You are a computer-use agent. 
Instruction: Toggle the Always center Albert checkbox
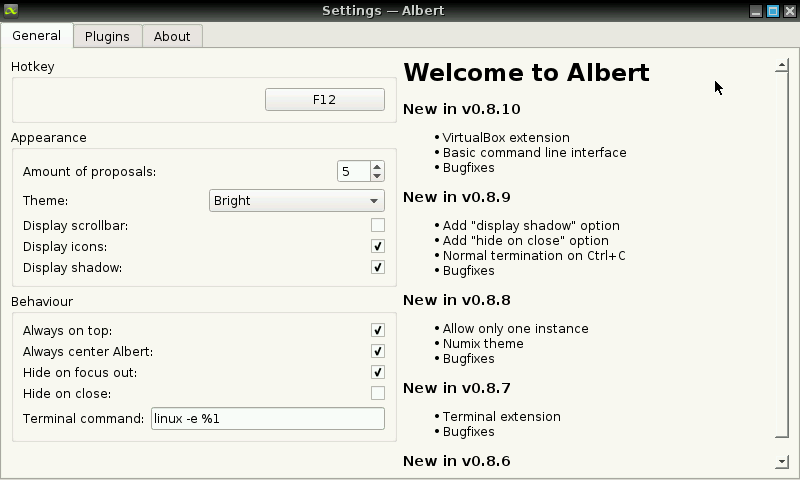(378, 351)
